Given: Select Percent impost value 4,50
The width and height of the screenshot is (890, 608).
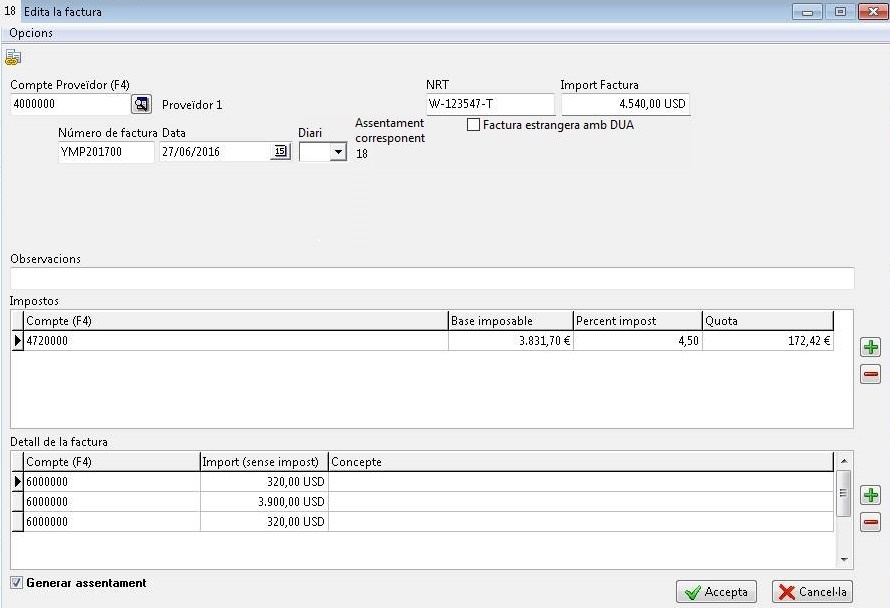Looking at the screenshot, I should (x=638, y=341).
